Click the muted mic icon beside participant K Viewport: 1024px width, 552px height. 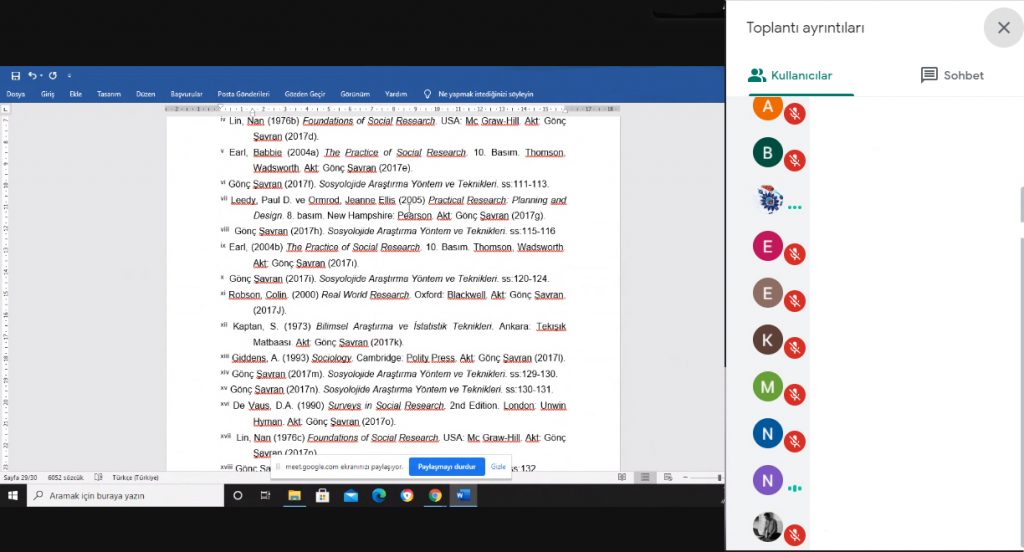click(795, 347)
